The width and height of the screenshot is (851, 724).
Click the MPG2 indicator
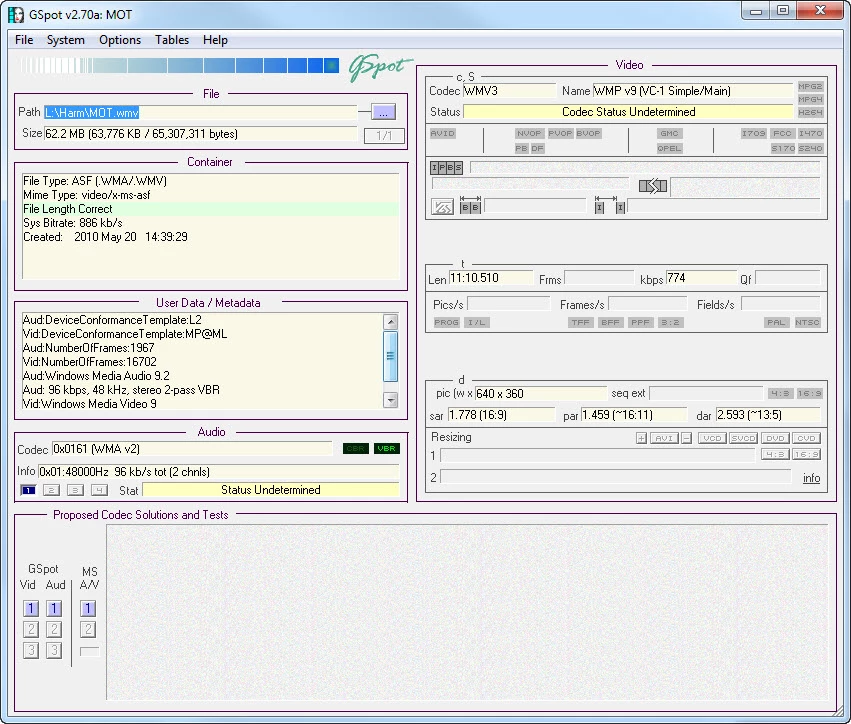pos(810,86)
